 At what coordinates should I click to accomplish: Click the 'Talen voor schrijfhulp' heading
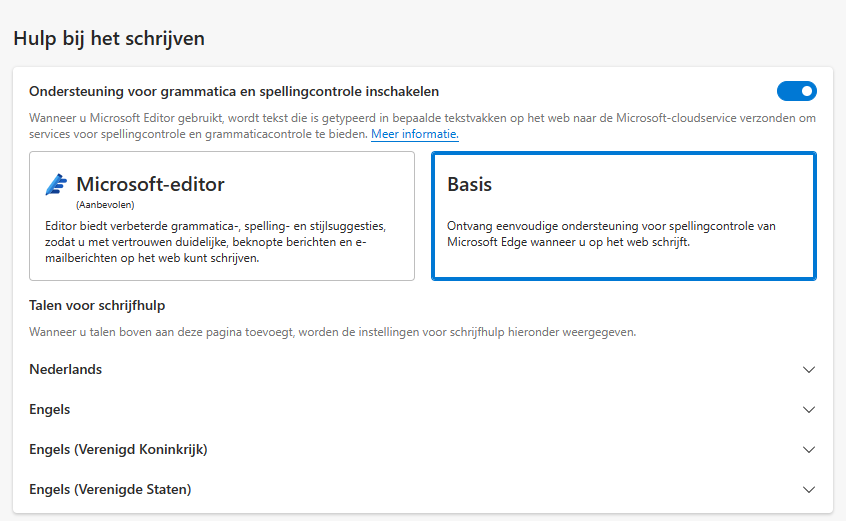97,305
